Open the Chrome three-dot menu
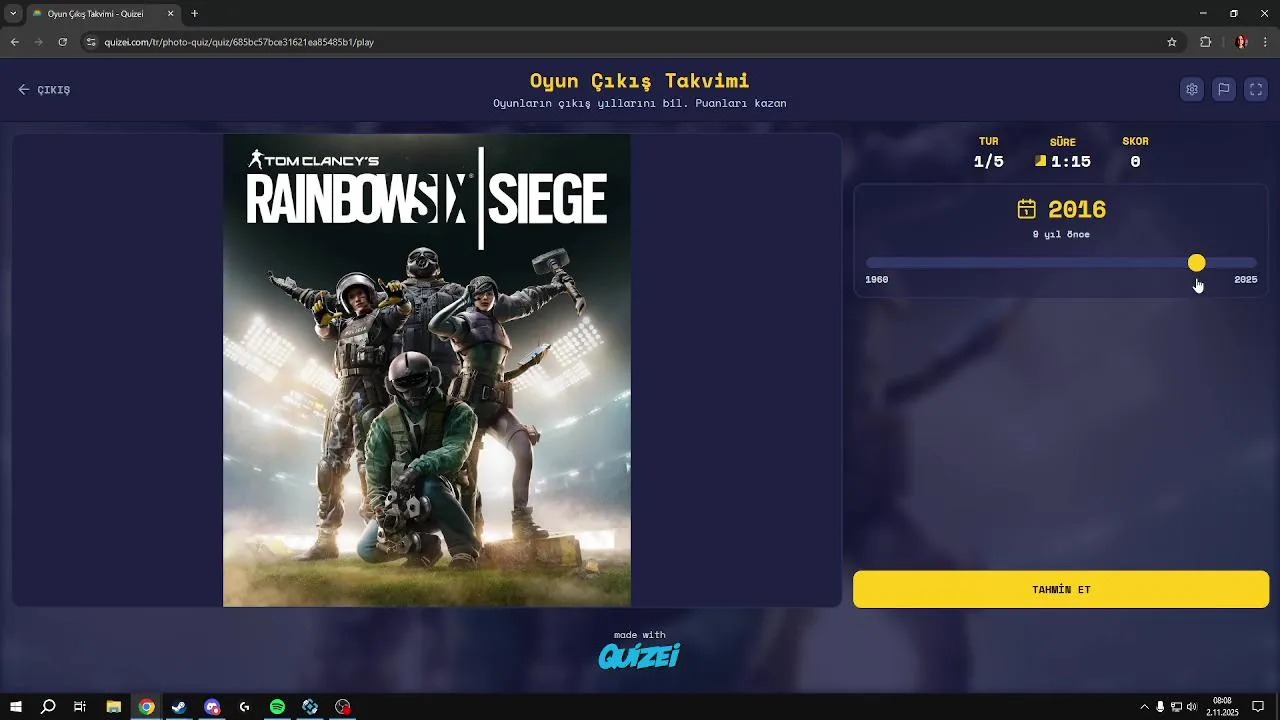The height and width of the screenshot is (720, 1280). [x=1265, y=42]
